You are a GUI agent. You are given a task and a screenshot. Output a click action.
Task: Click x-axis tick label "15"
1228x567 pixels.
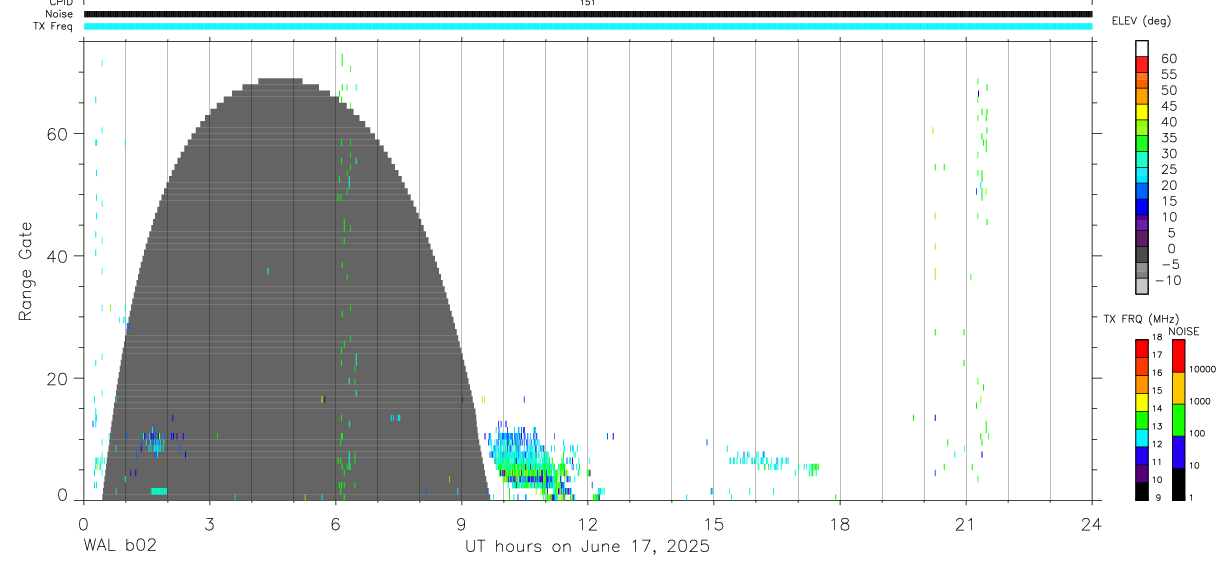point(713,523)
